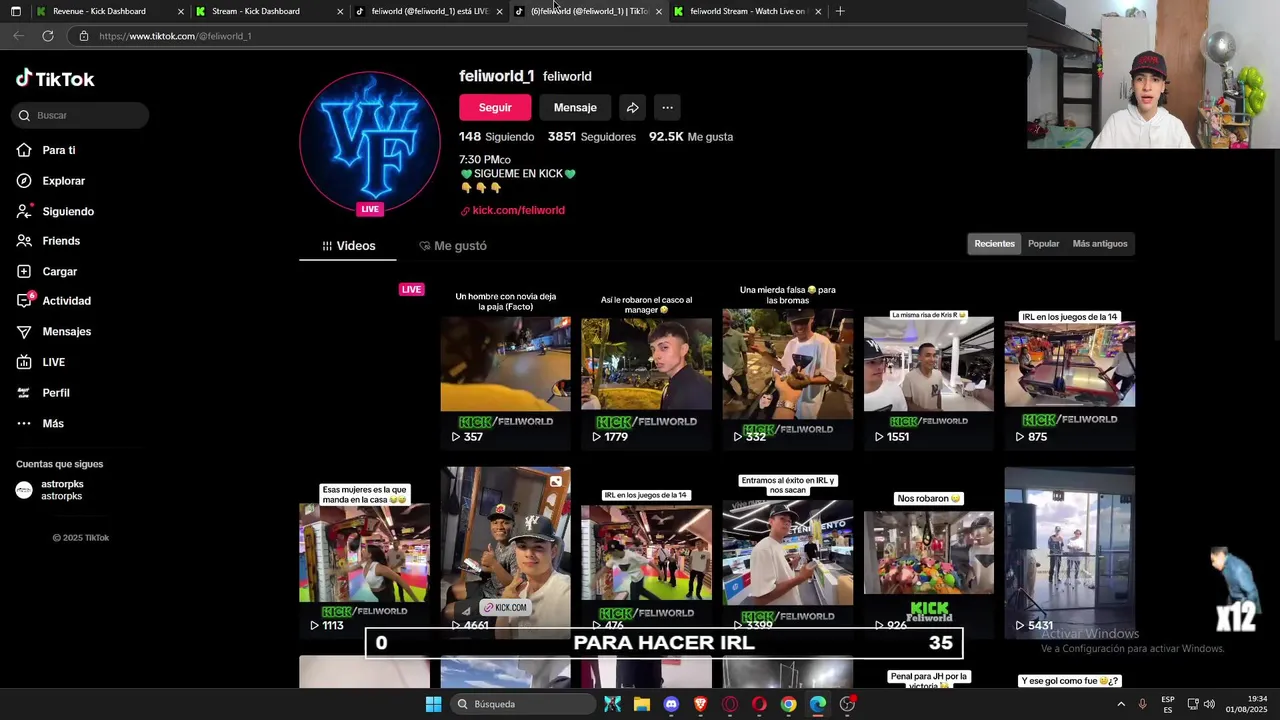The width and height of the screenshot is (1280, 720).
Task: Play the 'Así le robaron el casco' video
Action: (x=646, y=364)
